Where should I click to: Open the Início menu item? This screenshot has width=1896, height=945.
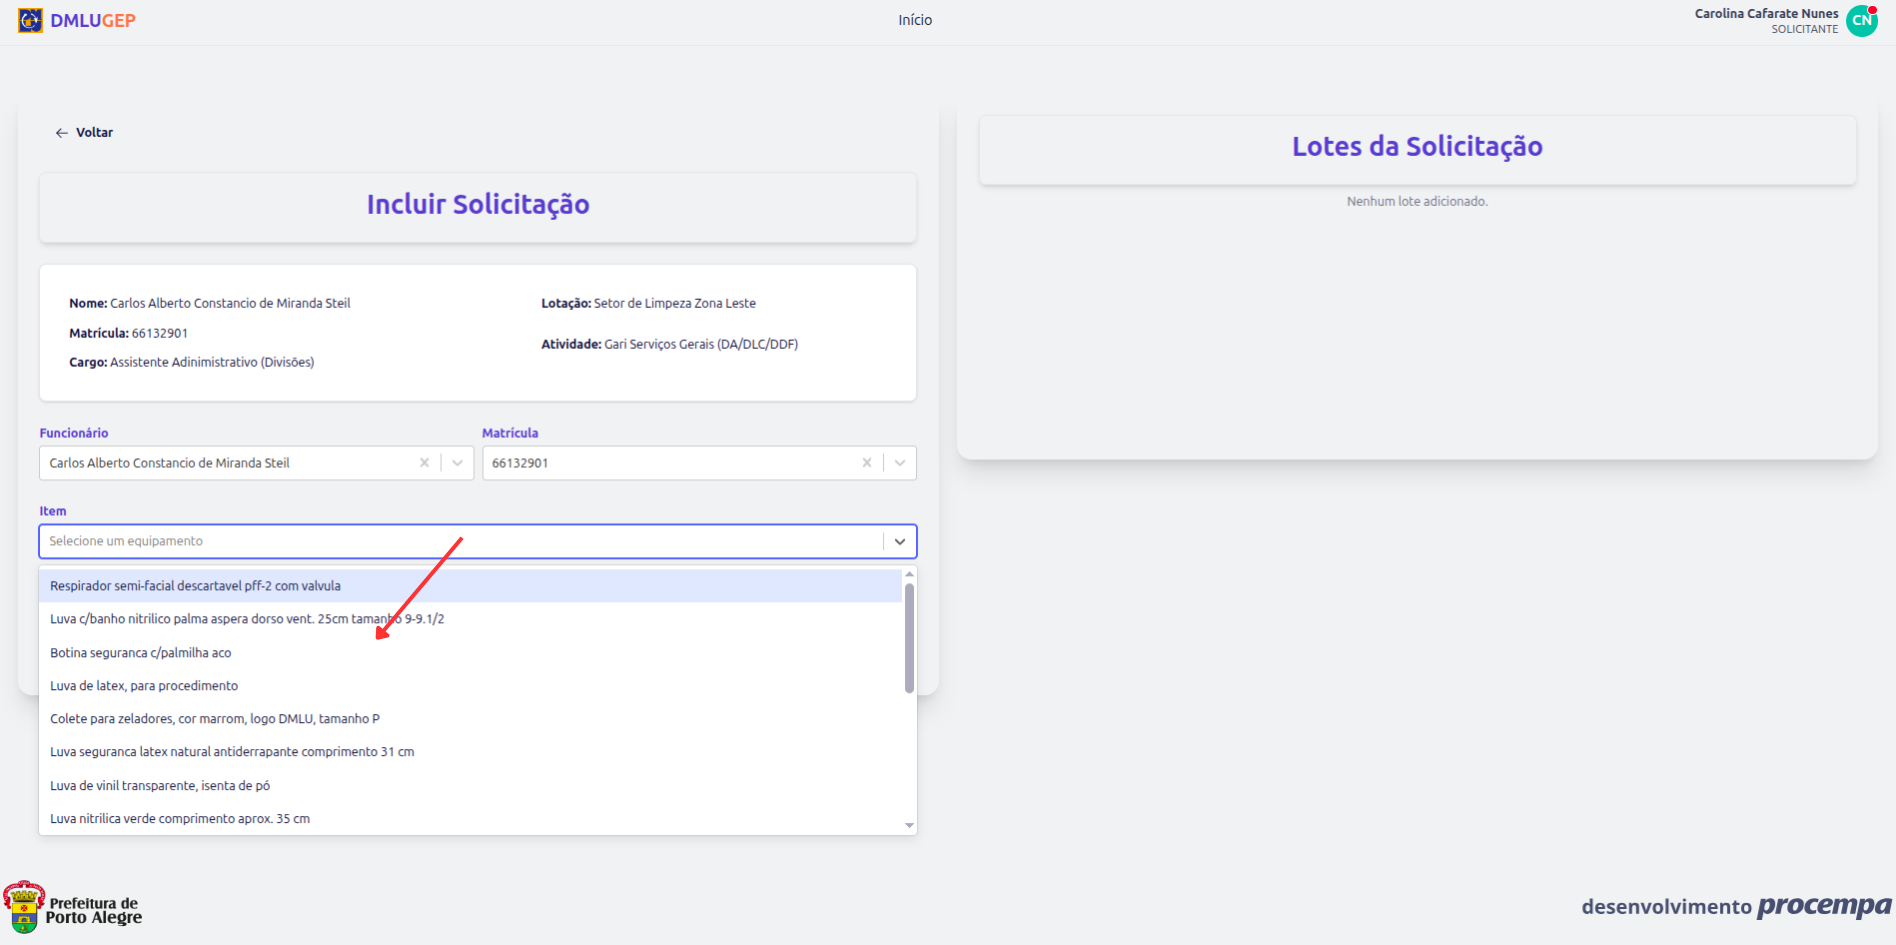click(x=915, y=20)
